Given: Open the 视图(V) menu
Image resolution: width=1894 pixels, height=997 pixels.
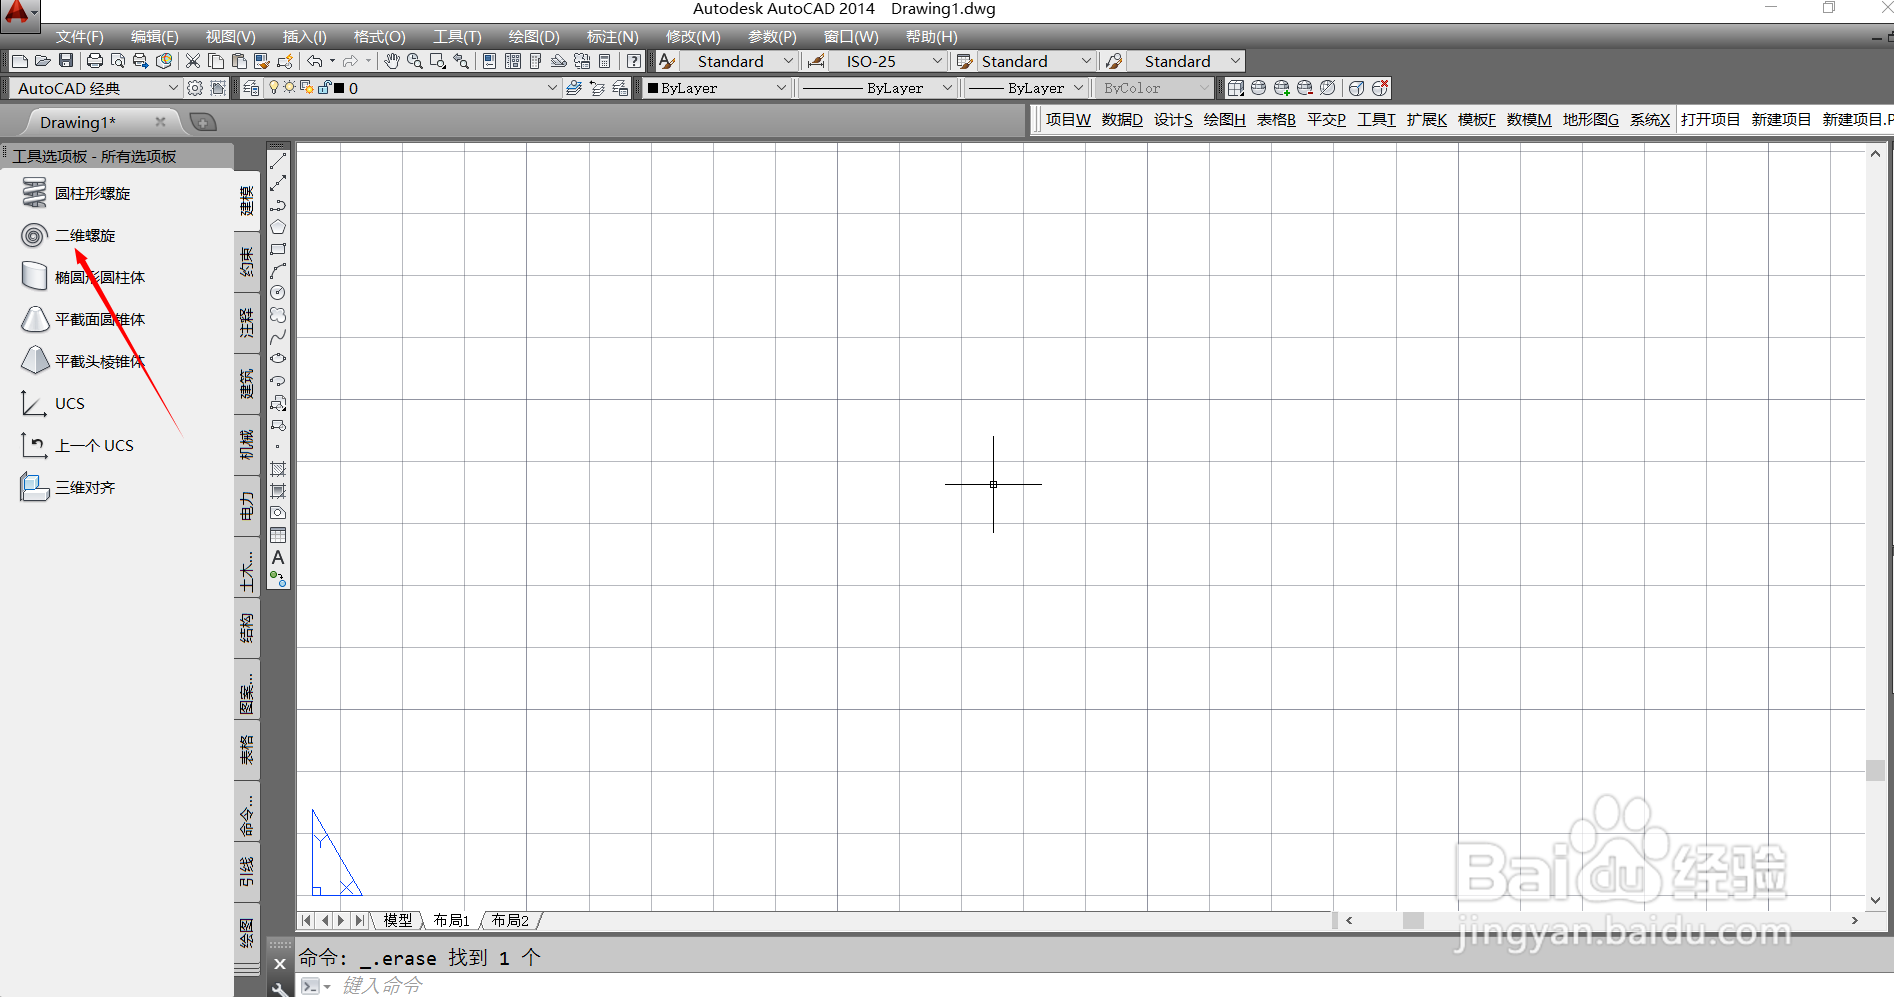Looking at the screenshot, I should pos(230,37).
